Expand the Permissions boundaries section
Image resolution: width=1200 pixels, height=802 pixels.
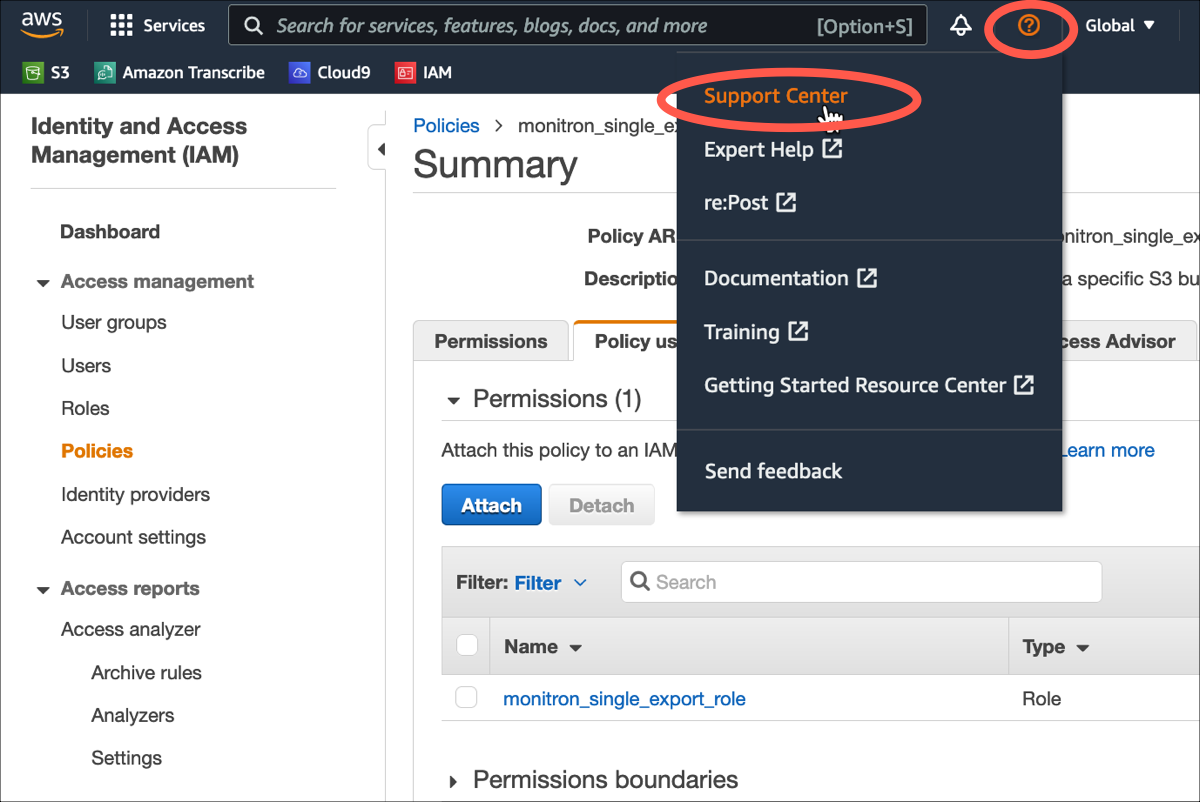point(453,780)
